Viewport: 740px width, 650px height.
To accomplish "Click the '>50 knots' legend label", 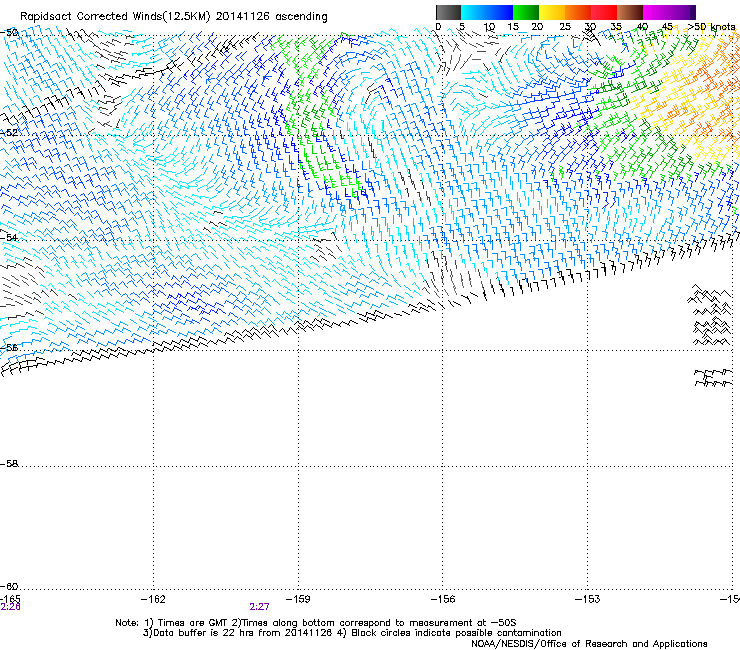I will point(711,27).
